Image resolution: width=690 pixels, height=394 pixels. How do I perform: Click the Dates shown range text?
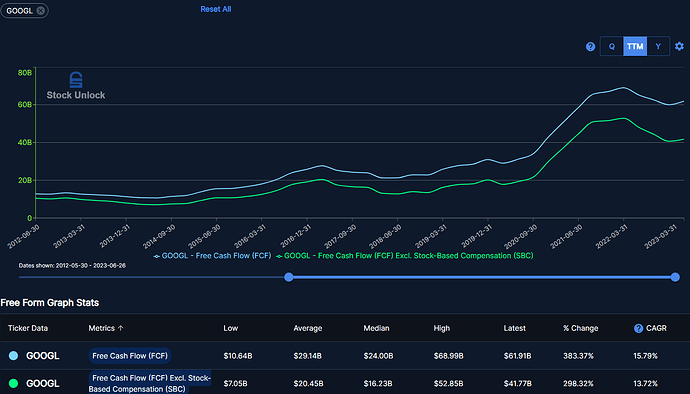pyautogui.click(x=72, y=265)
